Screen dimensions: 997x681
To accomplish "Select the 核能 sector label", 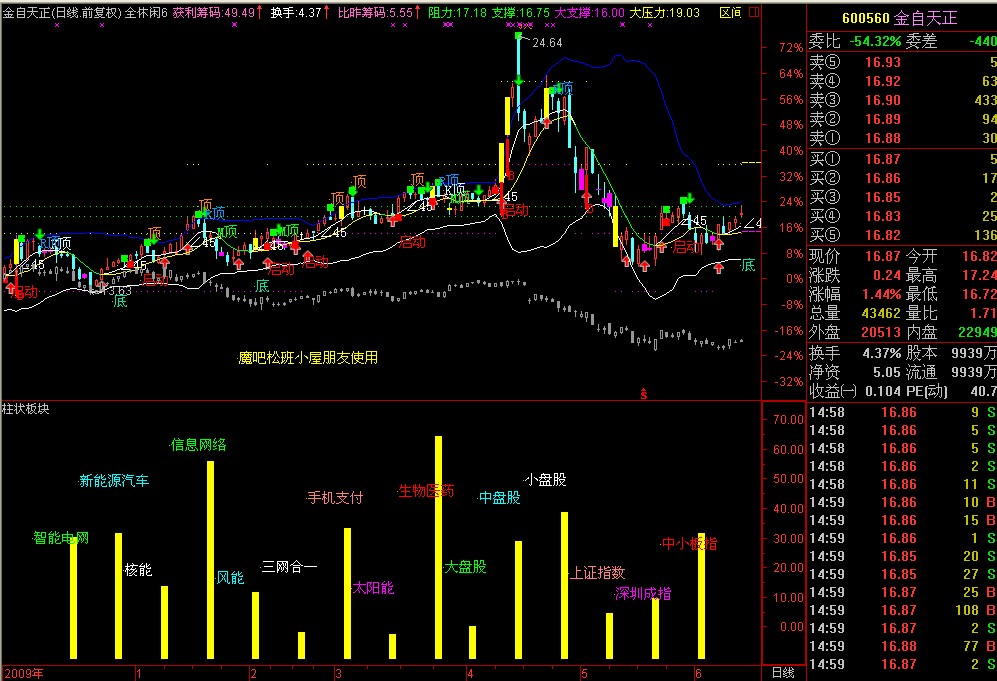I will [138, 570].
